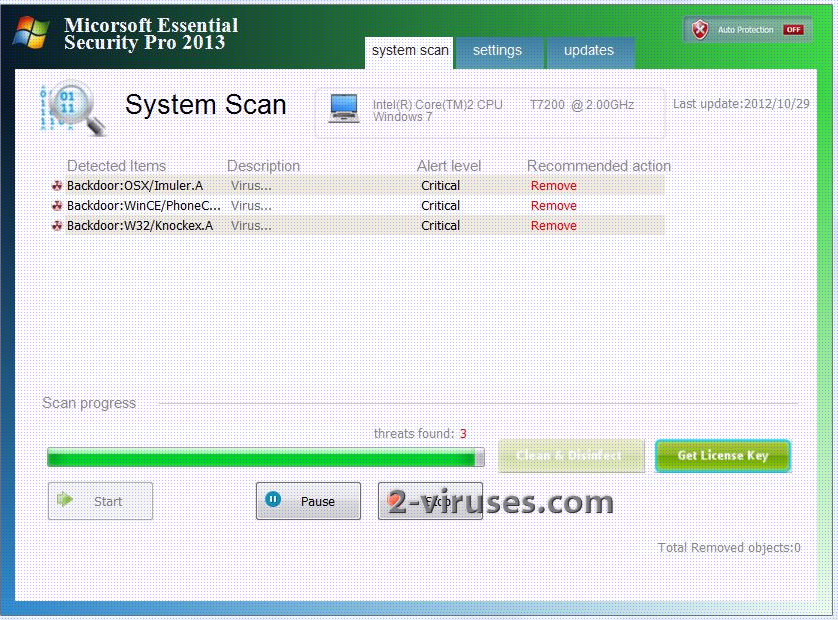The image size is (838, 620).
Task: Click the Clean & Disinfect button
Action: [571, 456]
